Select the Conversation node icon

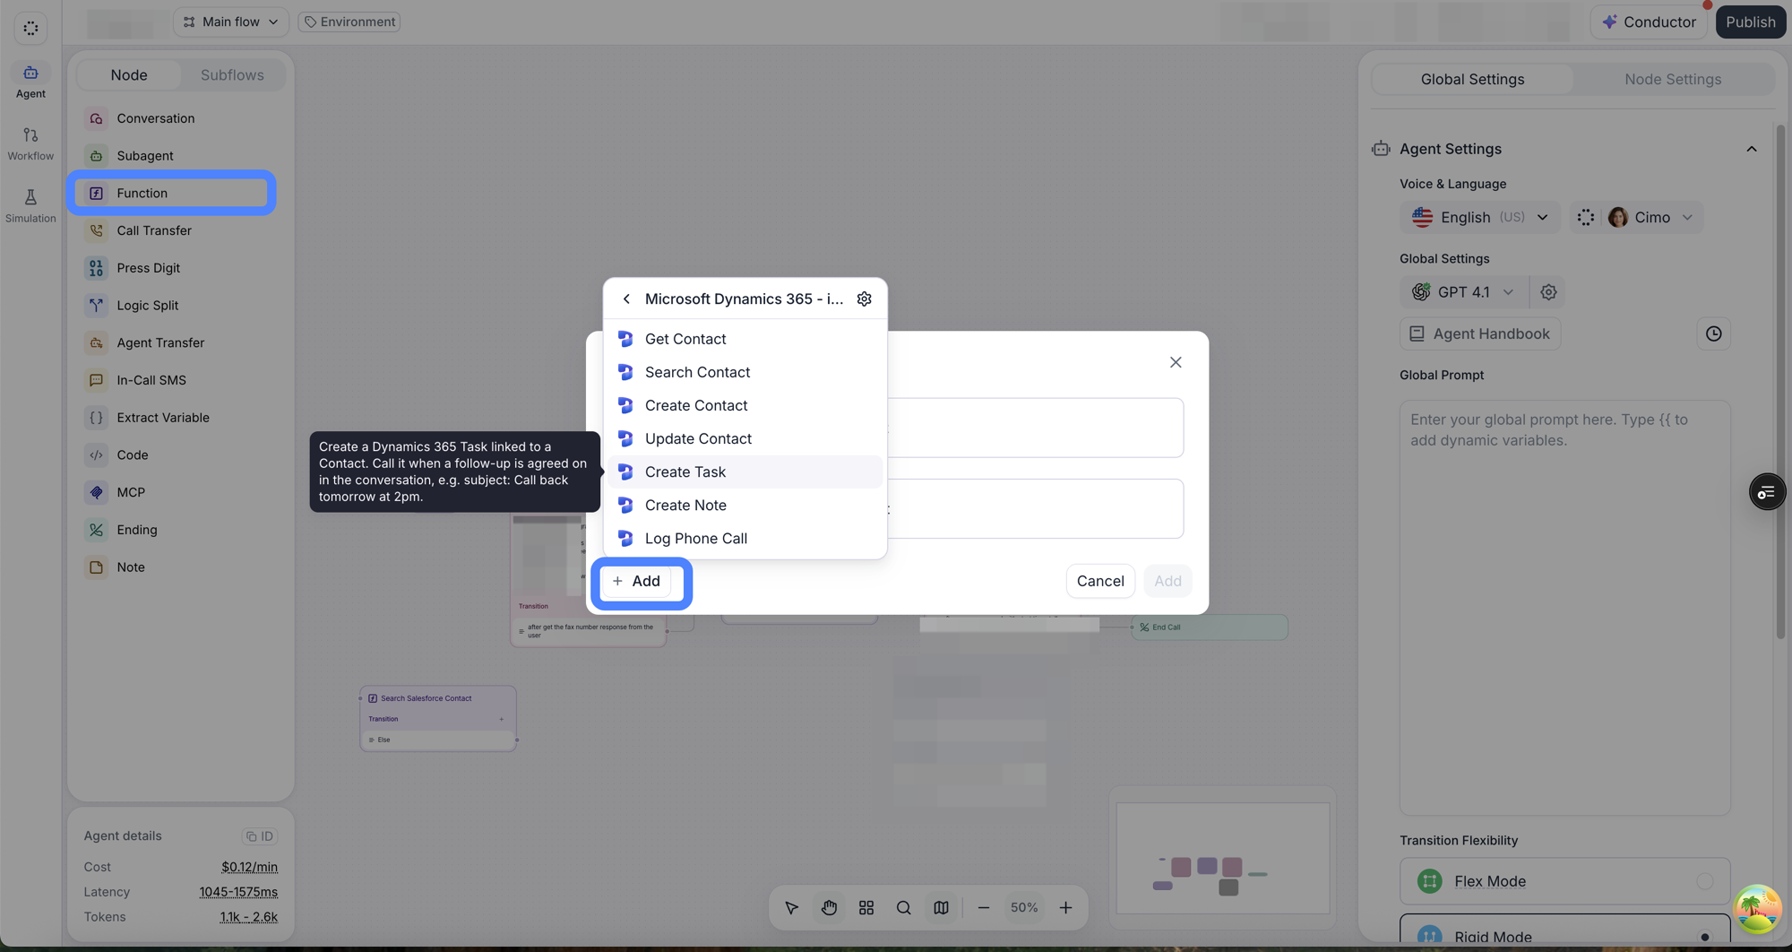pyautogui.click(x=96, y=118)
